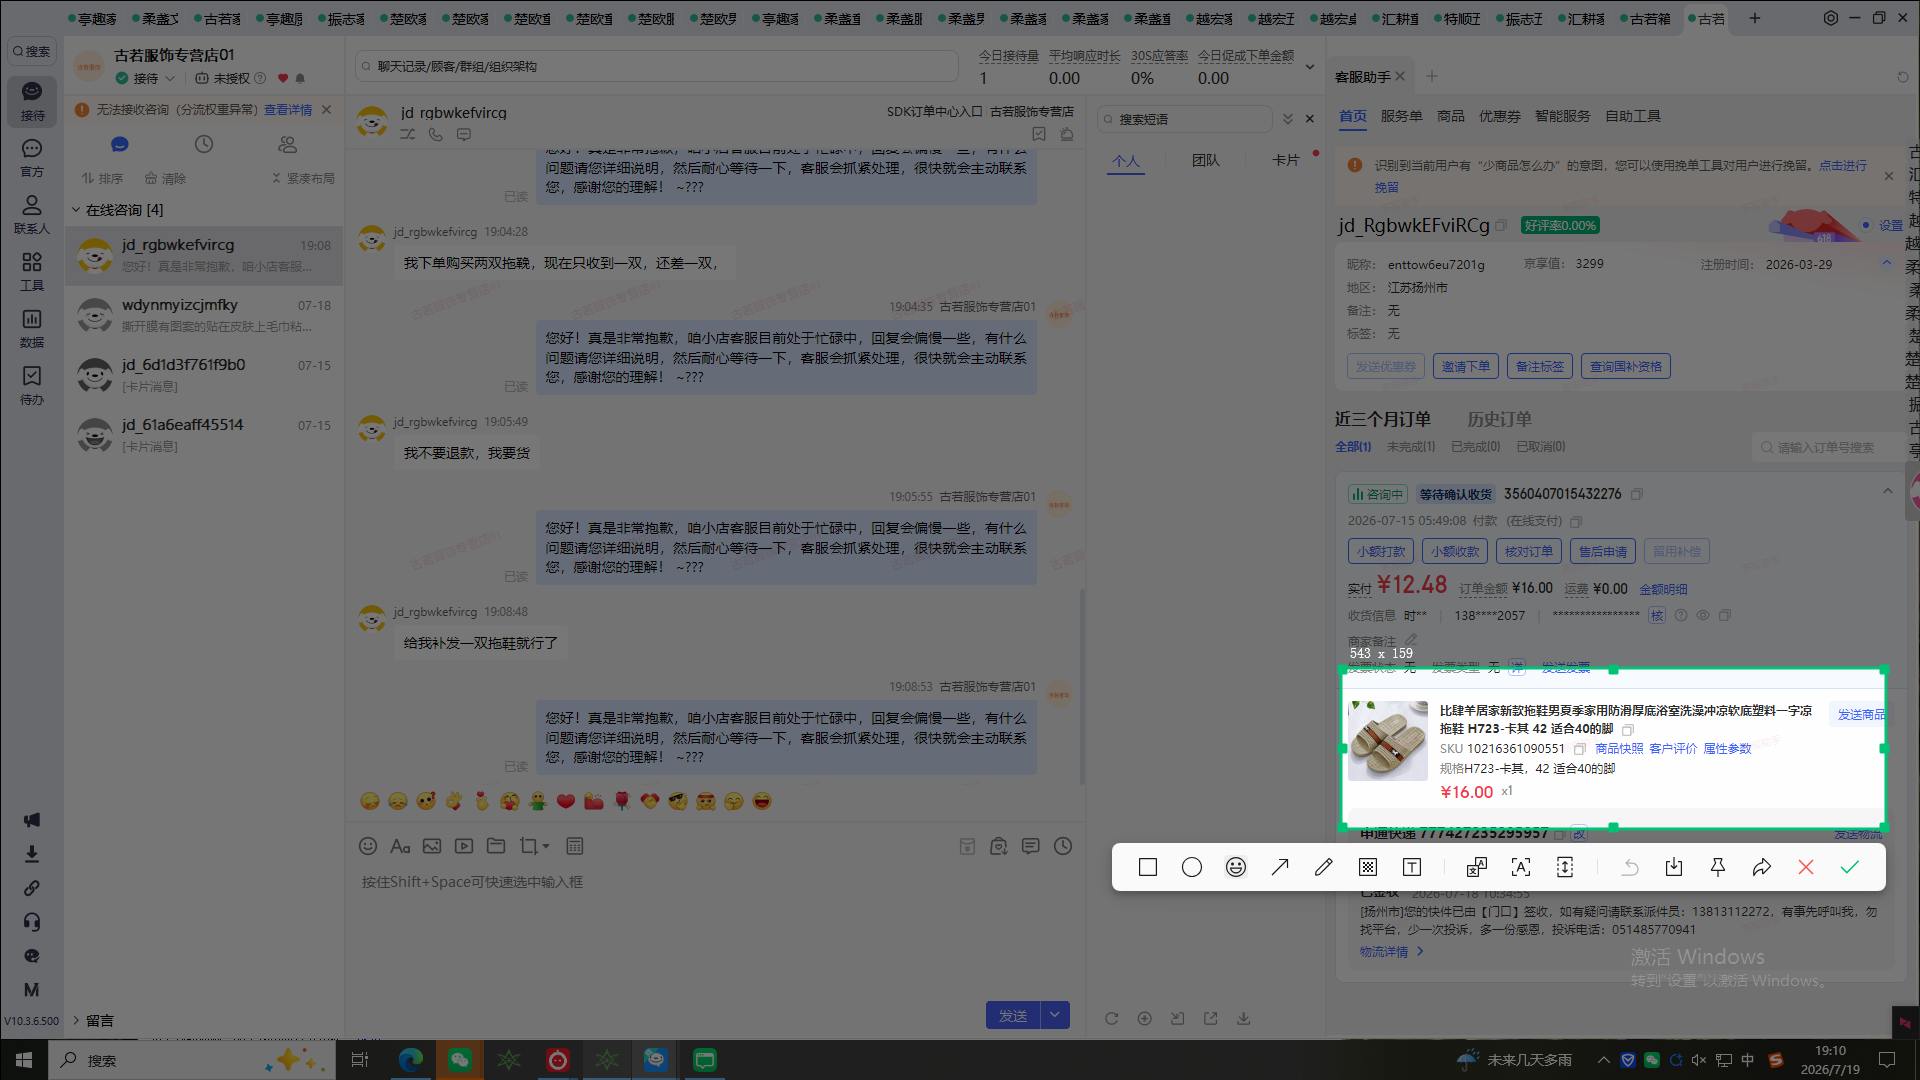Open the 工具 section in left sidebar
Screen dimensions: 1920x1080
(32, 271)
